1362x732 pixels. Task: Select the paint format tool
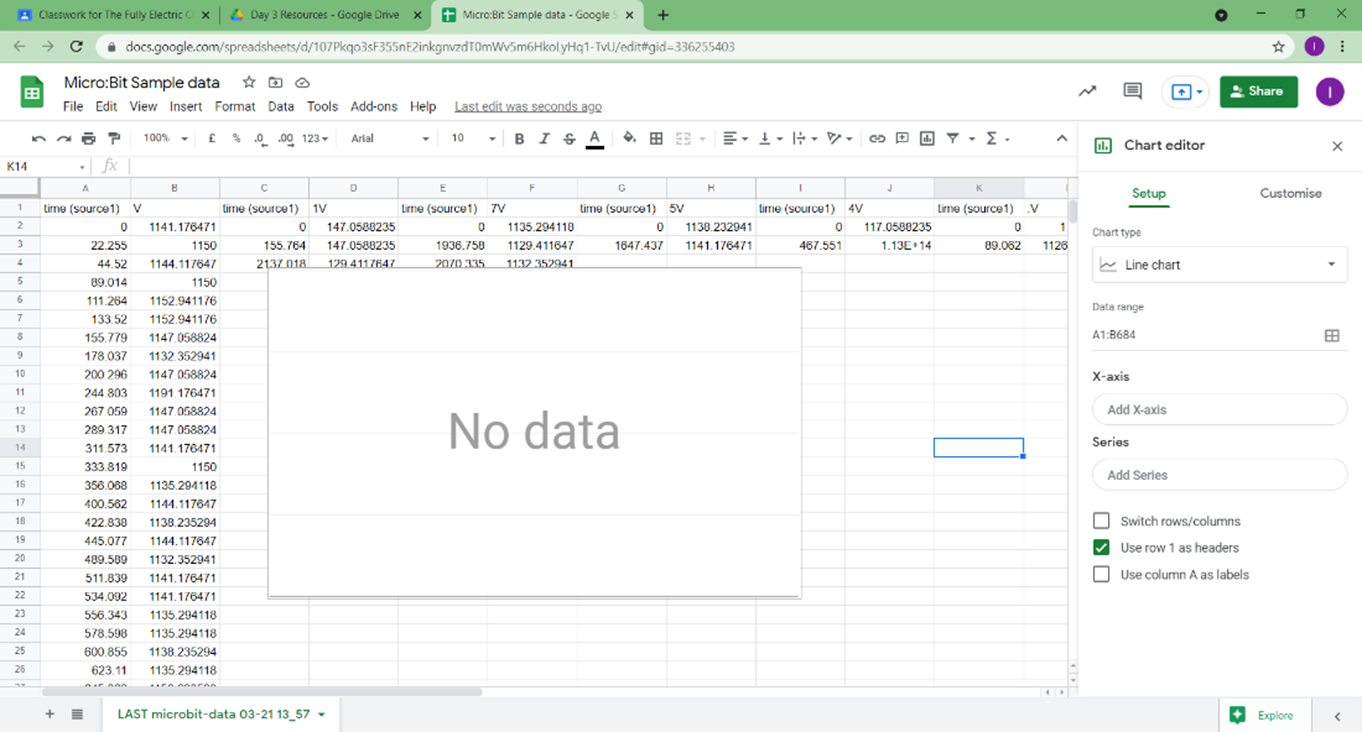point(114,139)
